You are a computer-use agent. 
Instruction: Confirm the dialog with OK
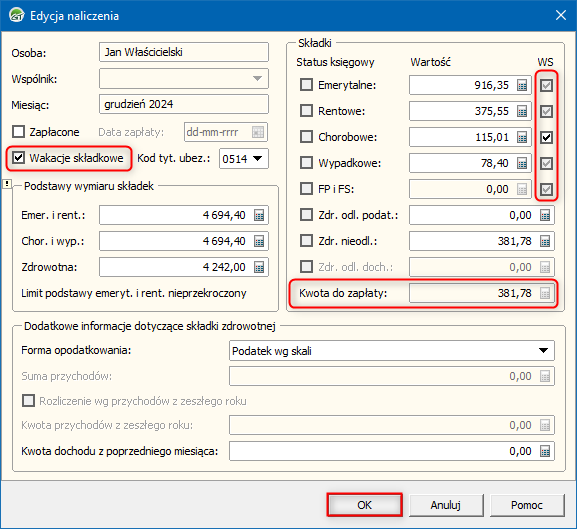[x=364, y=505]
